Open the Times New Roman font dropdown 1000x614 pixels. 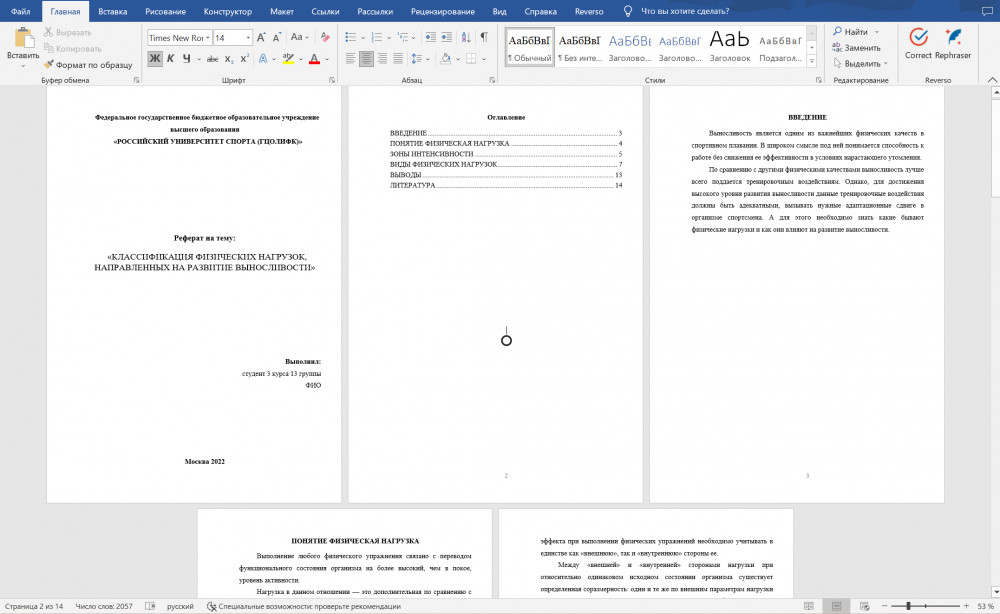tap(208, 38)
